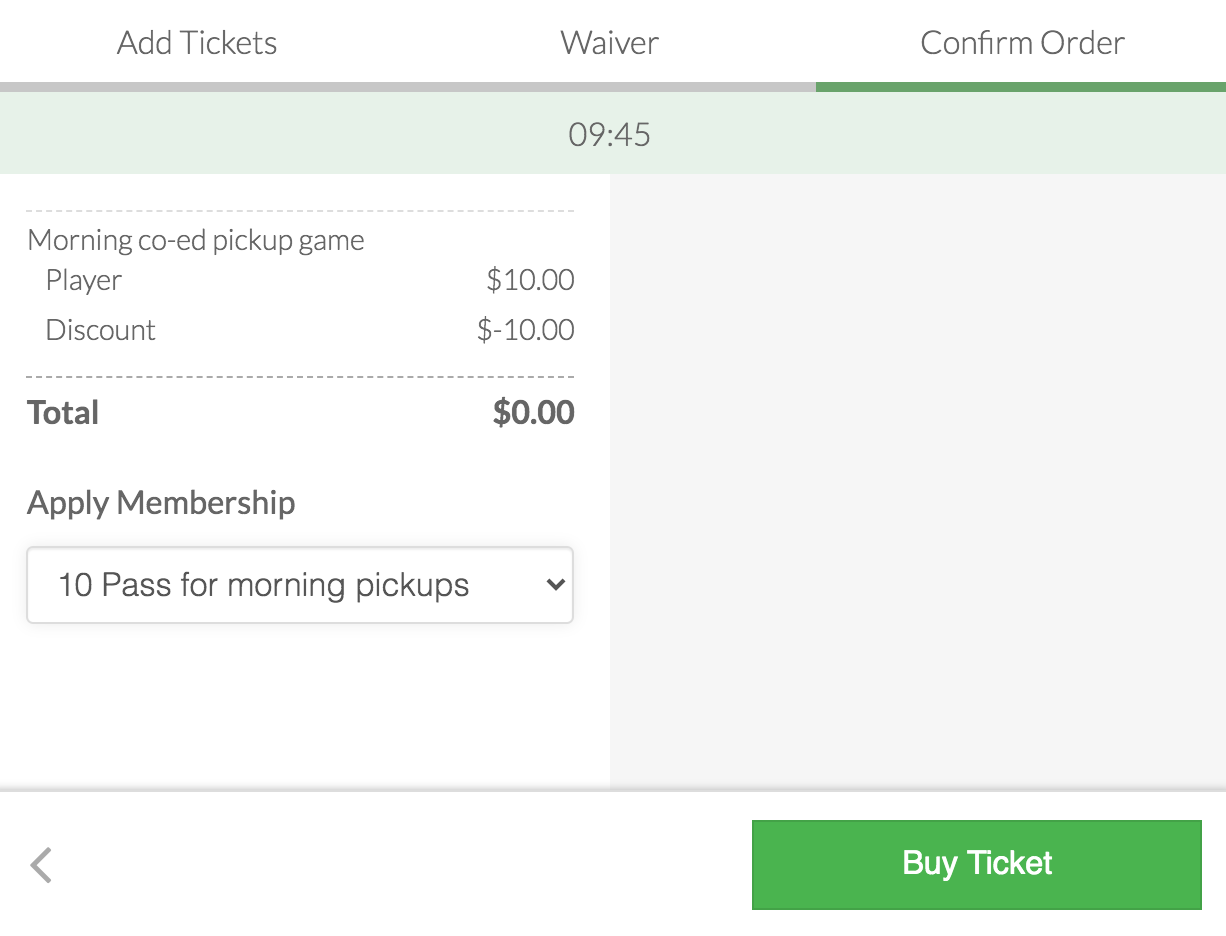Click the empty gray panel on the right
The width and height of the screenshot is (1226, 936).
tap(917, 480)
